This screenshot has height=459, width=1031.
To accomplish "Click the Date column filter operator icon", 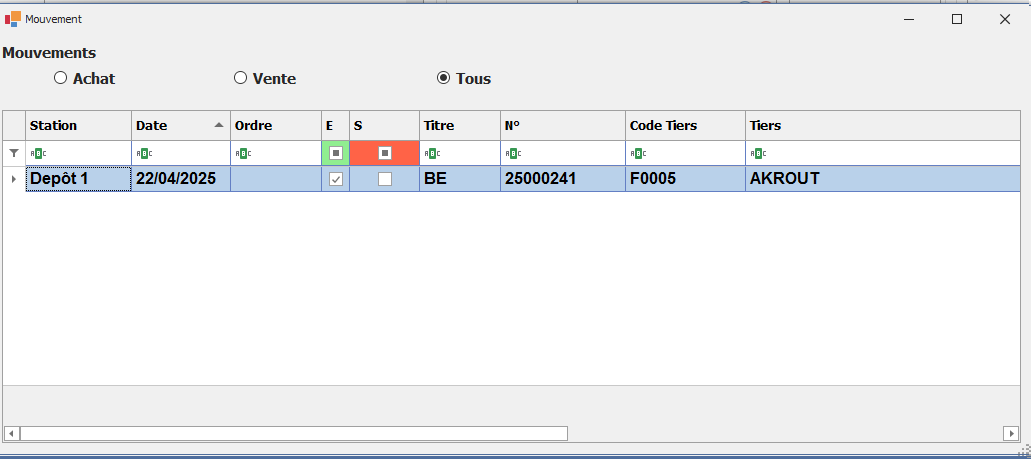I will tap(143, 153).
